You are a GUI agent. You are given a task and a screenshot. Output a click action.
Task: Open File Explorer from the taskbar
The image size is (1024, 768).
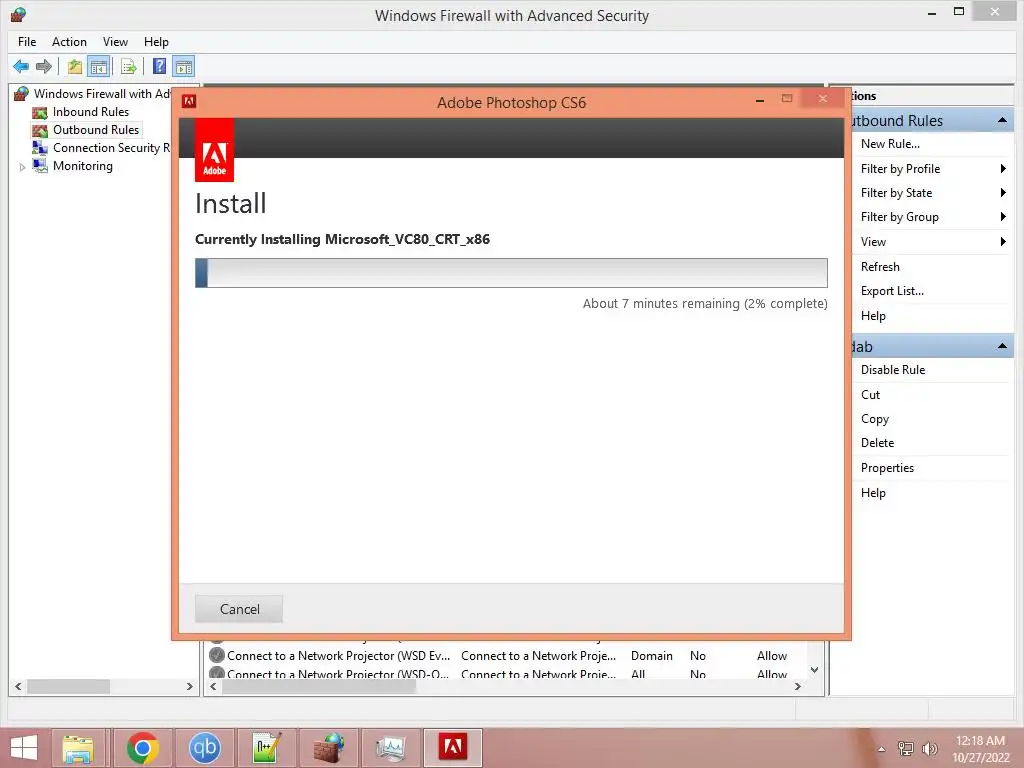coord(78,748)
